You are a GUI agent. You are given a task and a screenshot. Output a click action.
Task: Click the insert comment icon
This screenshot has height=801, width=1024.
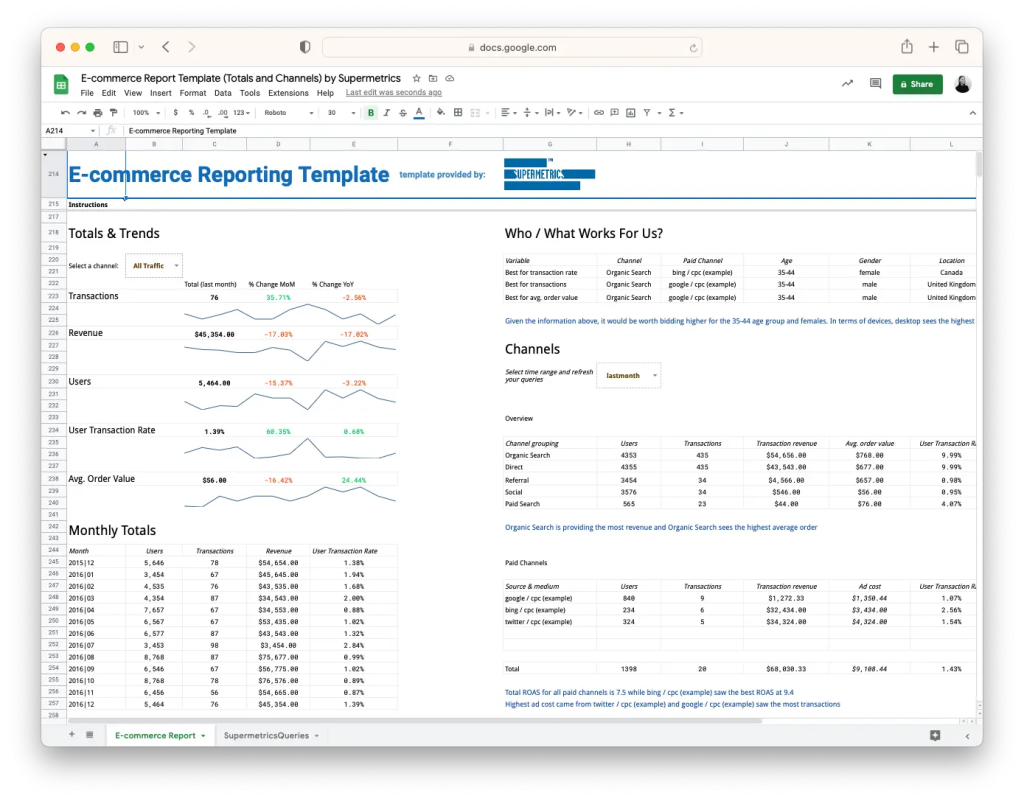615,113
